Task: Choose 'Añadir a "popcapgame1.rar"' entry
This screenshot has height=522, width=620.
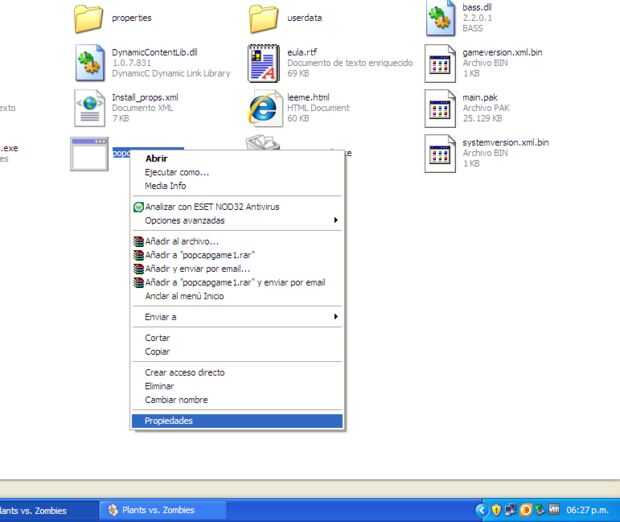Action: point(237,255)
